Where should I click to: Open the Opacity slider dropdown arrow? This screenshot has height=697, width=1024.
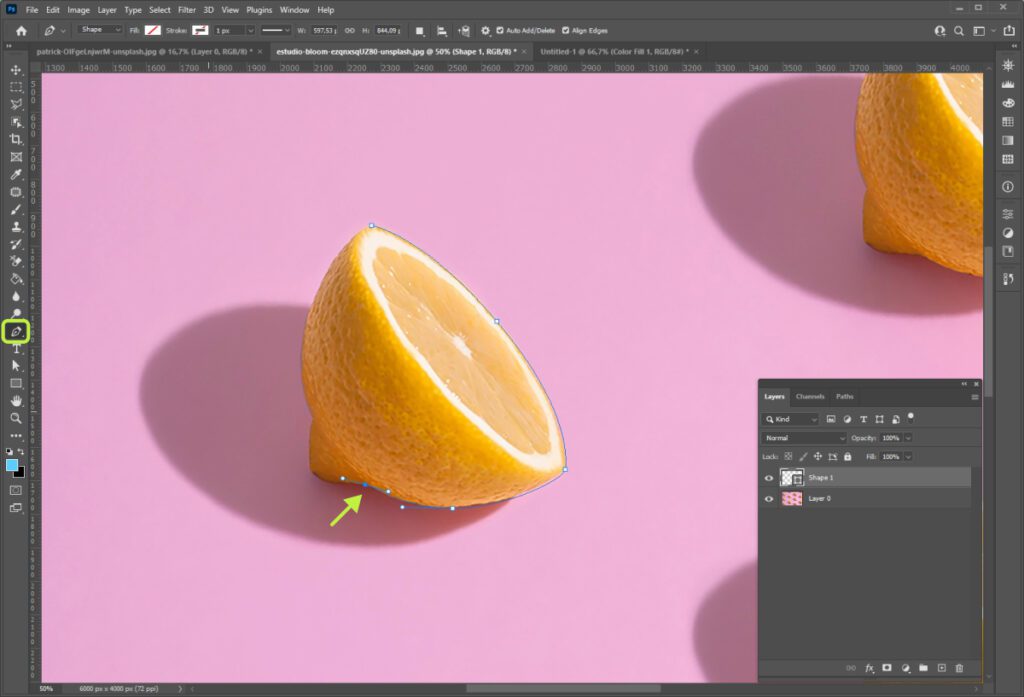(908, 438)
